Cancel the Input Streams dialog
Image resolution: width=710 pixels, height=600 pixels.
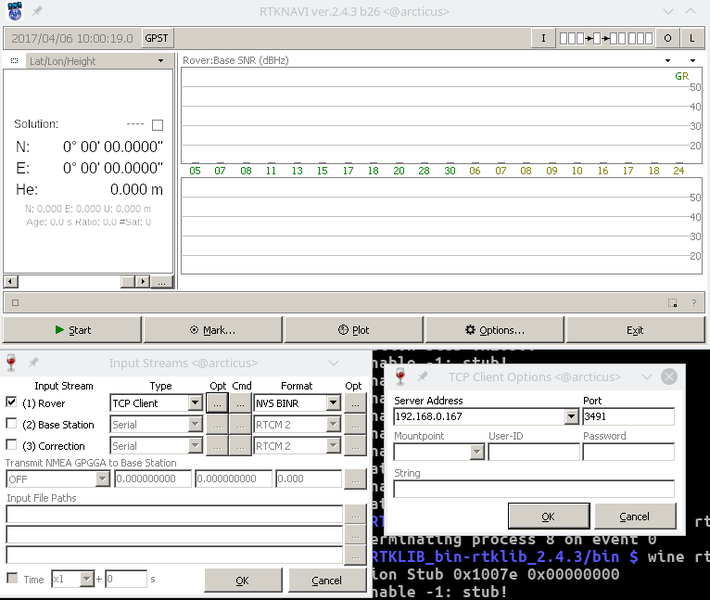[x=326, y=580]
